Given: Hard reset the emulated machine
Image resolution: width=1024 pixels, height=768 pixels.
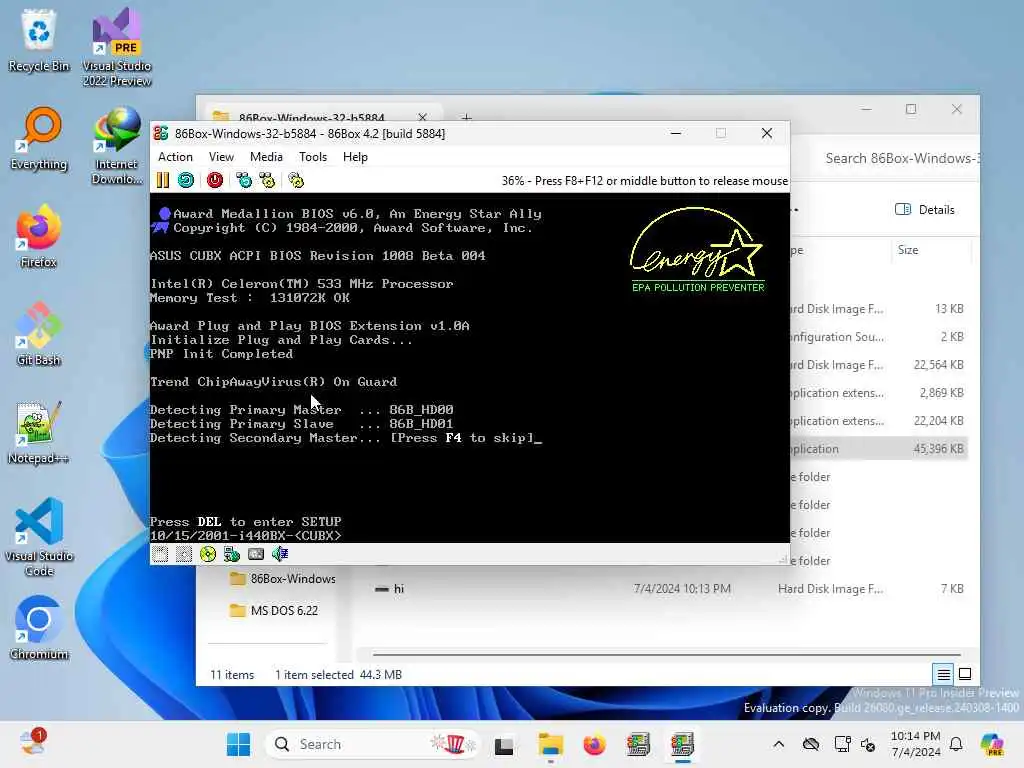Looking at the screenshot, I should point(186,180).
